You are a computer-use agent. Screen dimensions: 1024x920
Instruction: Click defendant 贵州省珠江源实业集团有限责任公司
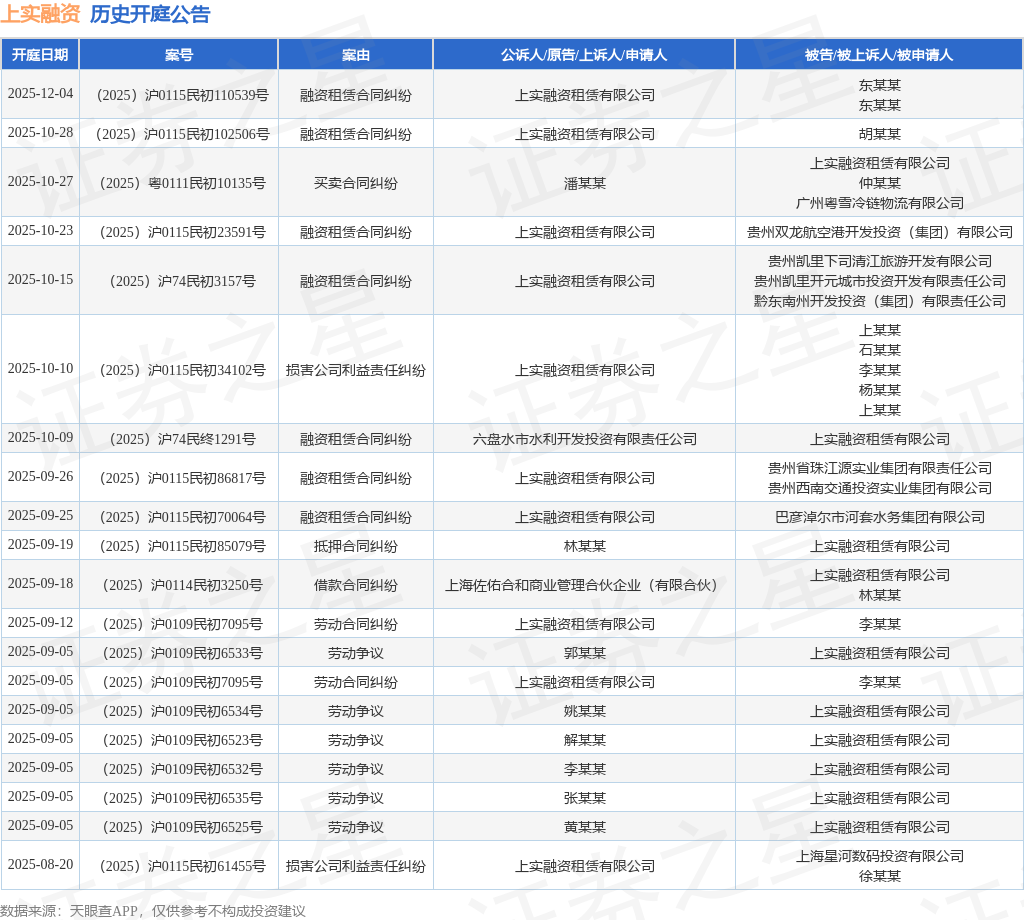tap(880, 468)
